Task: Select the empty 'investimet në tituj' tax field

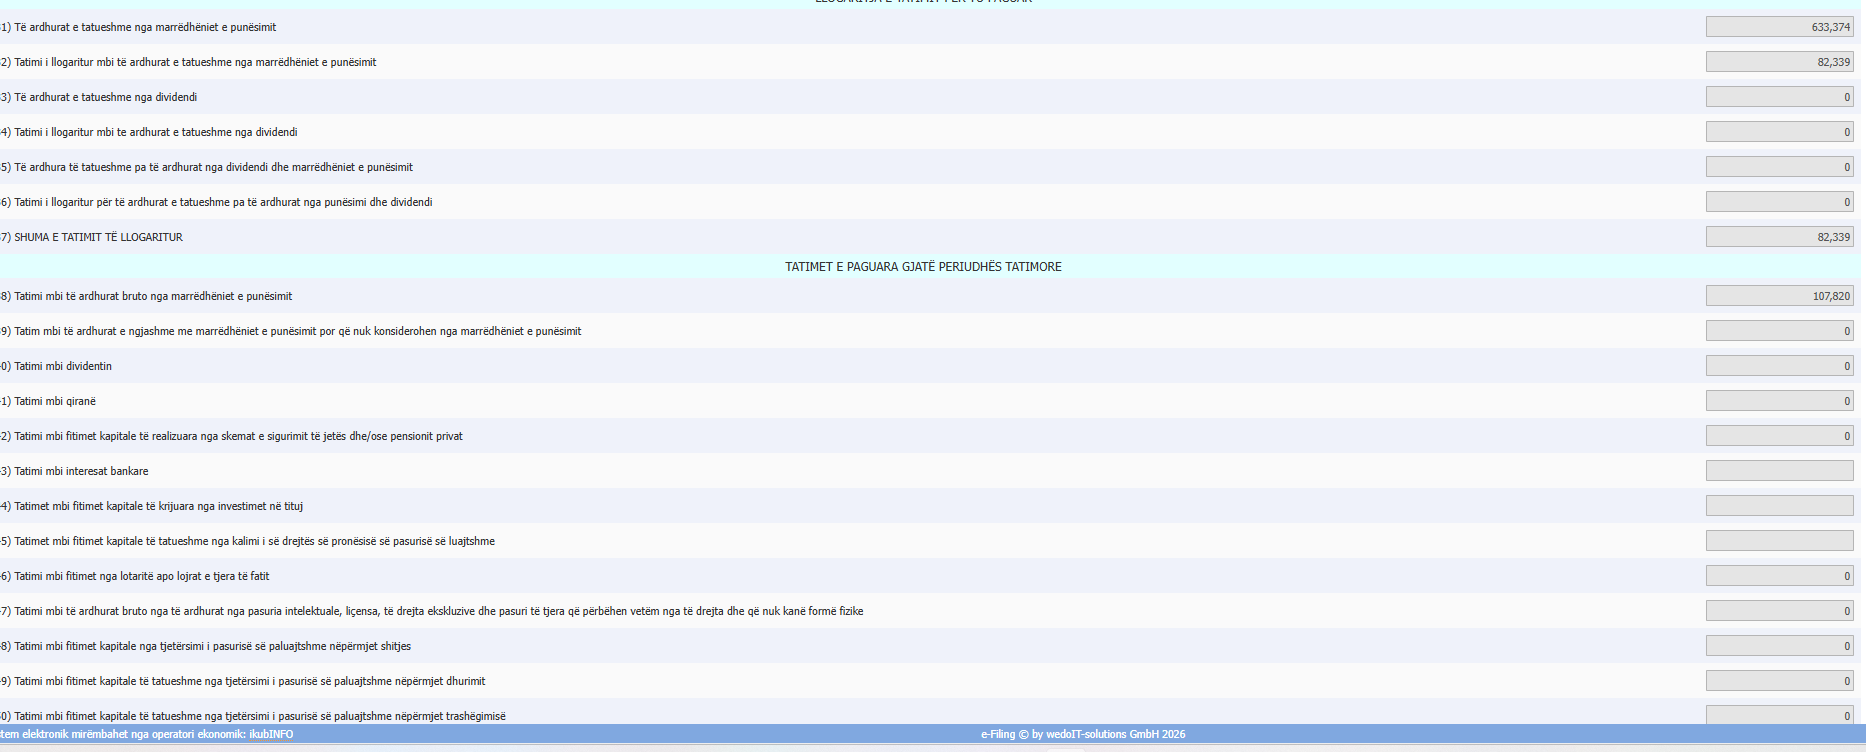Action: [1779, 506]
